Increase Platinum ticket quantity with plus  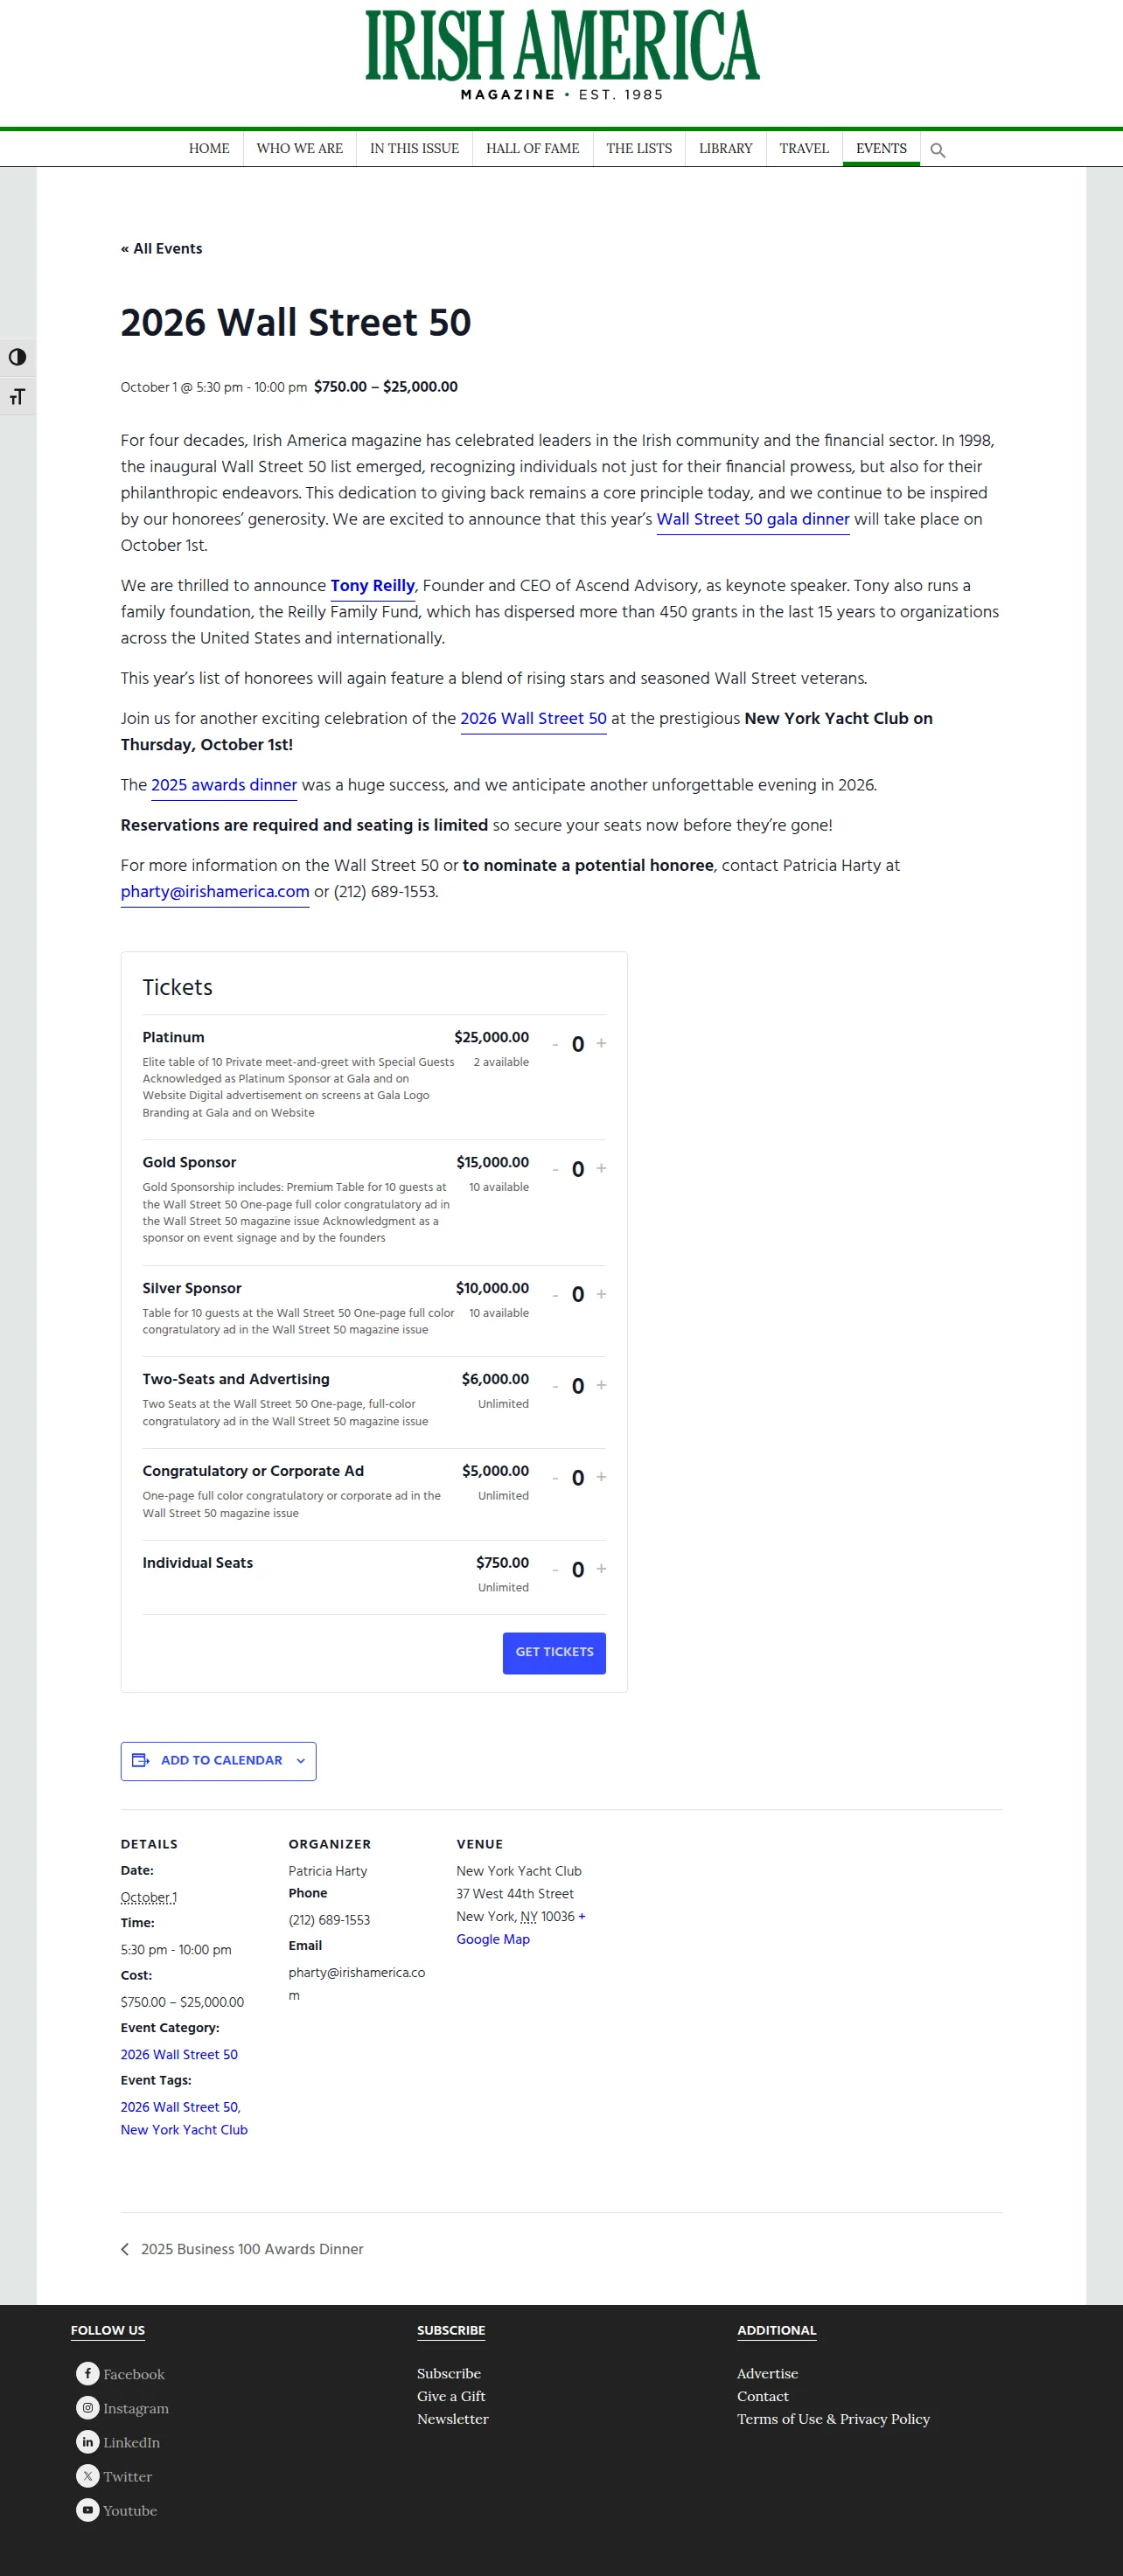601,1043
